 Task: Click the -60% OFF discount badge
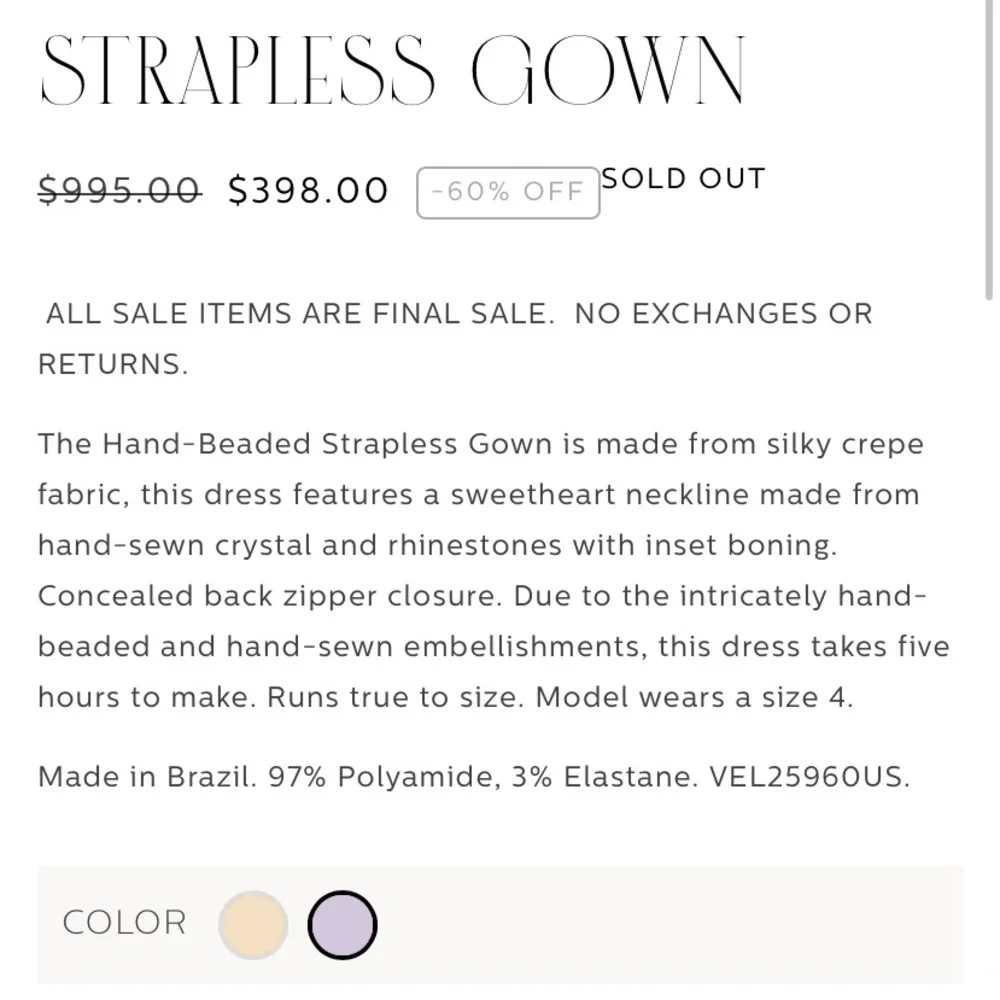(508, 192)
